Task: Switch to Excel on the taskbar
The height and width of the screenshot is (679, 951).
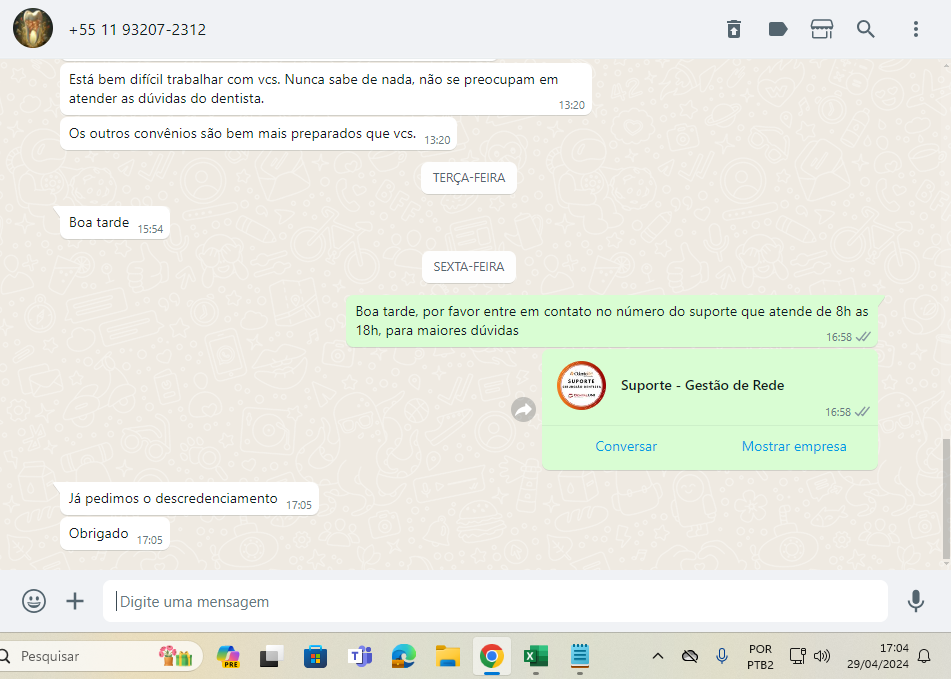Action: tap(536, 656)
